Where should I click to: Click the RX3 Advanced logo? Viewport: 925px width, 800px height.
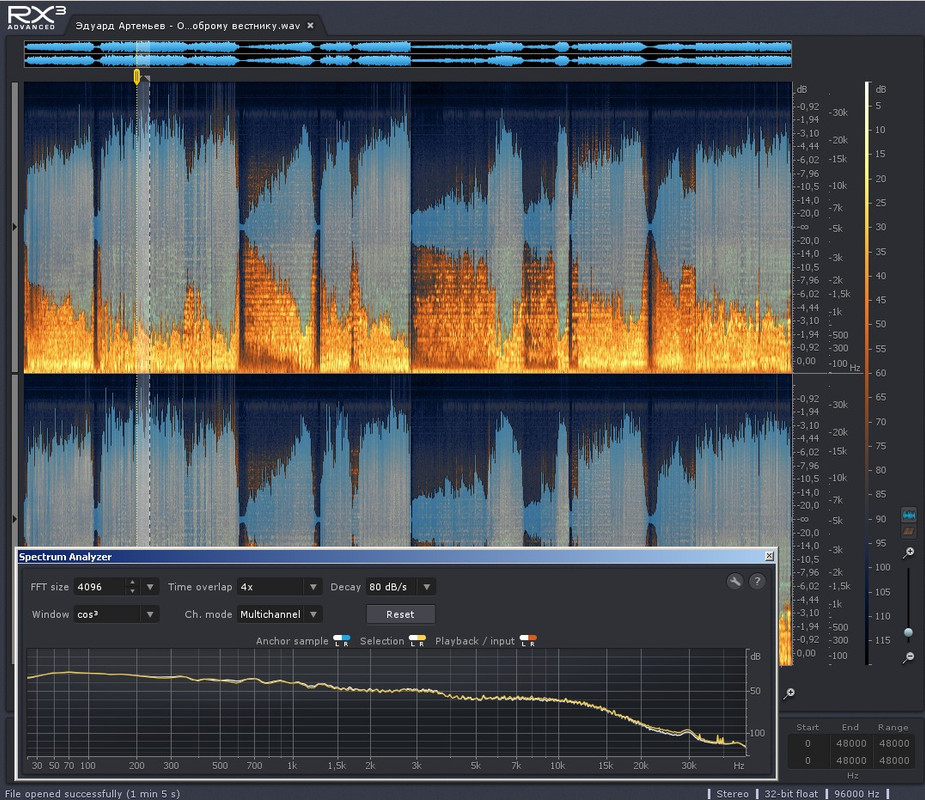(x=35, y=17)
